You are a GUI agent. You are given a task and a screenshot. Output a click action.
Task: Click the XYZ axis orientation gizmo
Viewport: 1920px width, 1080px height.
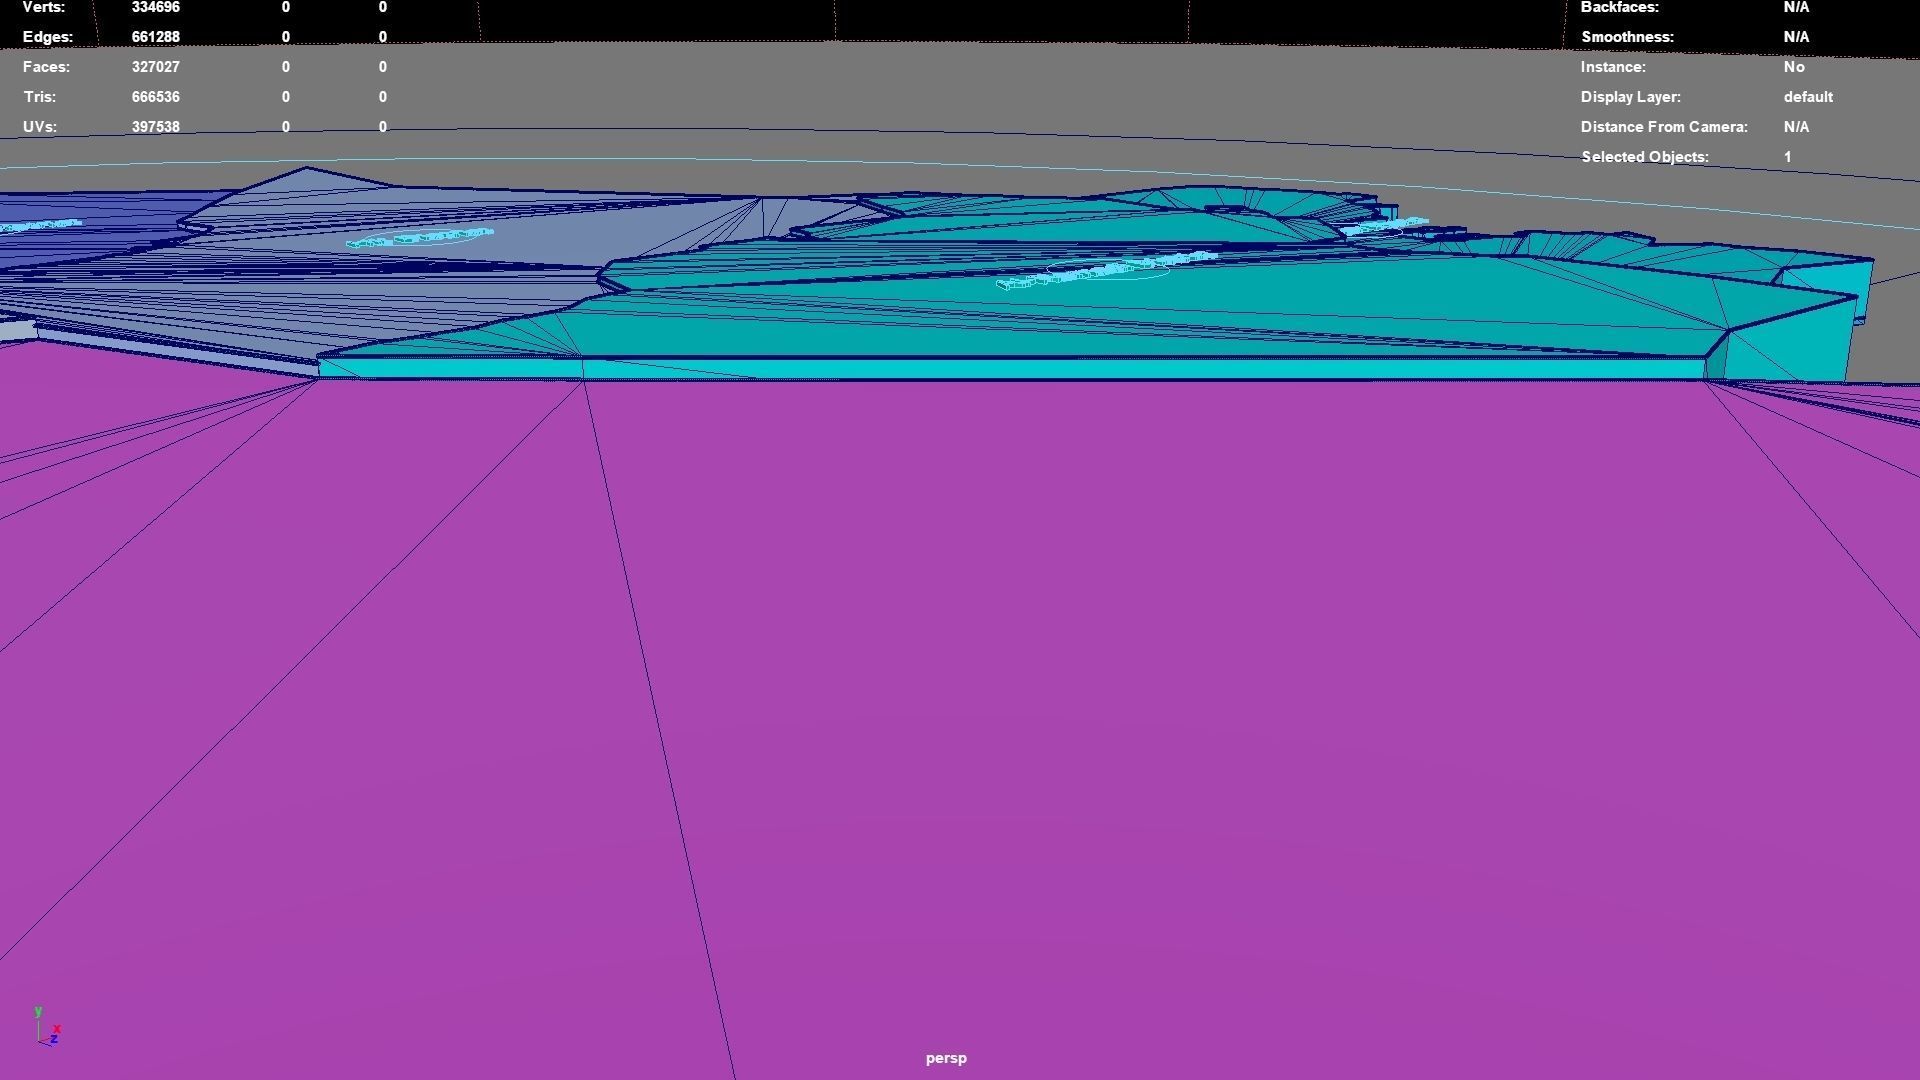(x=47, y=1027)
